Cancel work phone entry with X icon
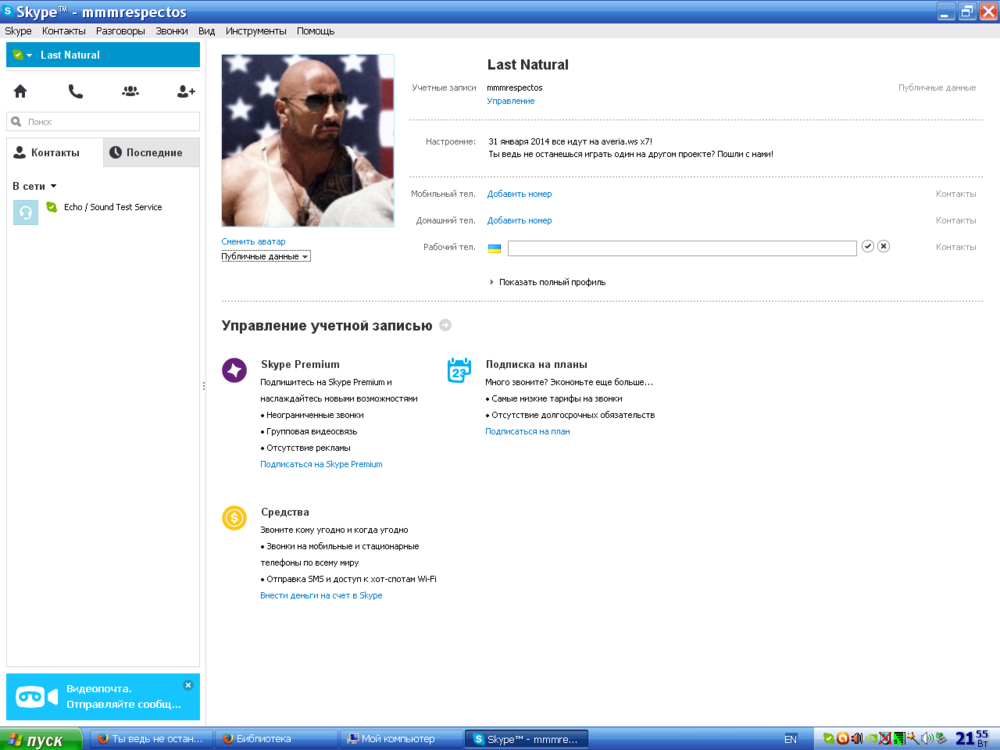Image resolution: width=1000 pixels, height=750 pixels. (884, 246)
